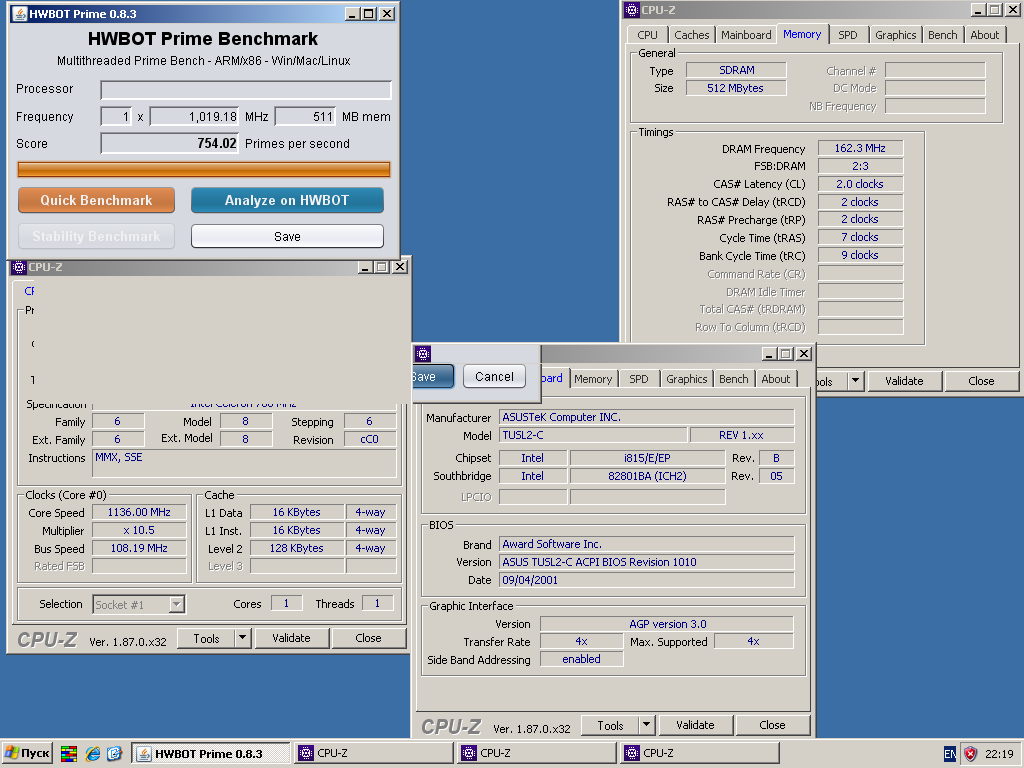Launch Internet Explorer from quick launch
The image size is (1024, 768).
pos(93,754)
